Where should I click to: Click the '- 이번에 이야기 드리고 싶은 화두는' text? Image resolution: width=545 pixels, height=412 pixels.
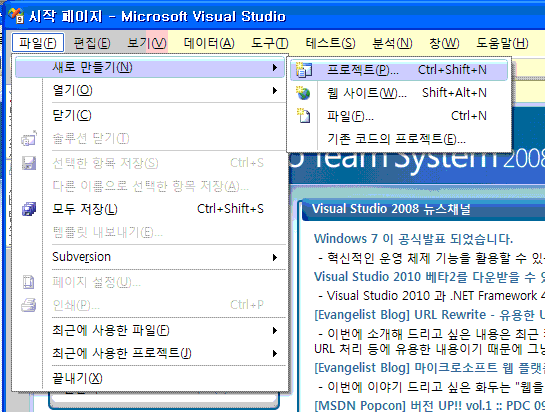431,387
